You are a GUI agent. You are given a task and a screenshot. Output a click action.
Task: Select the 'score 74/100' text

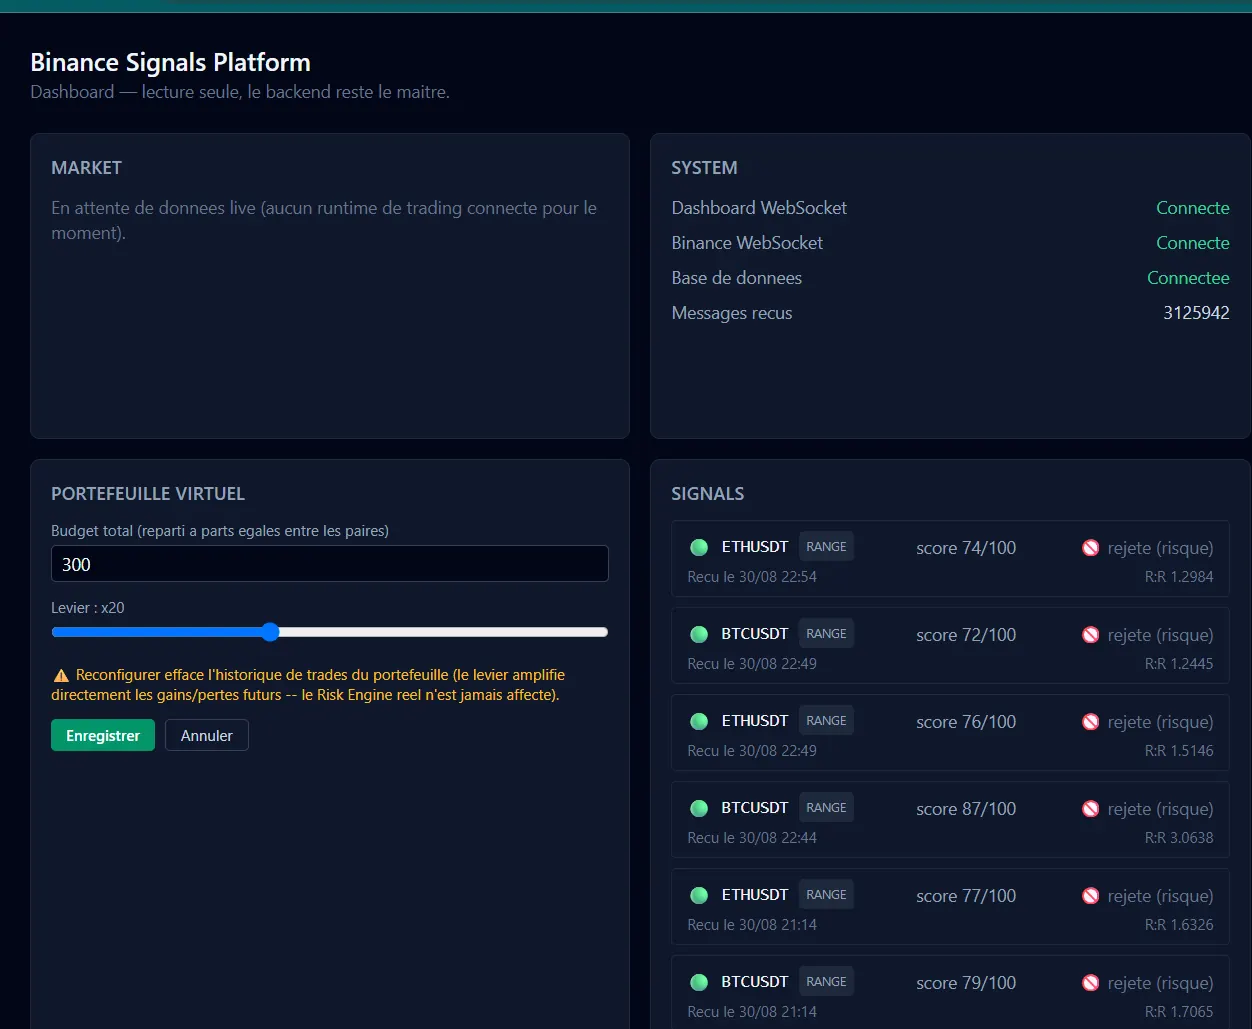pos(966,548)
